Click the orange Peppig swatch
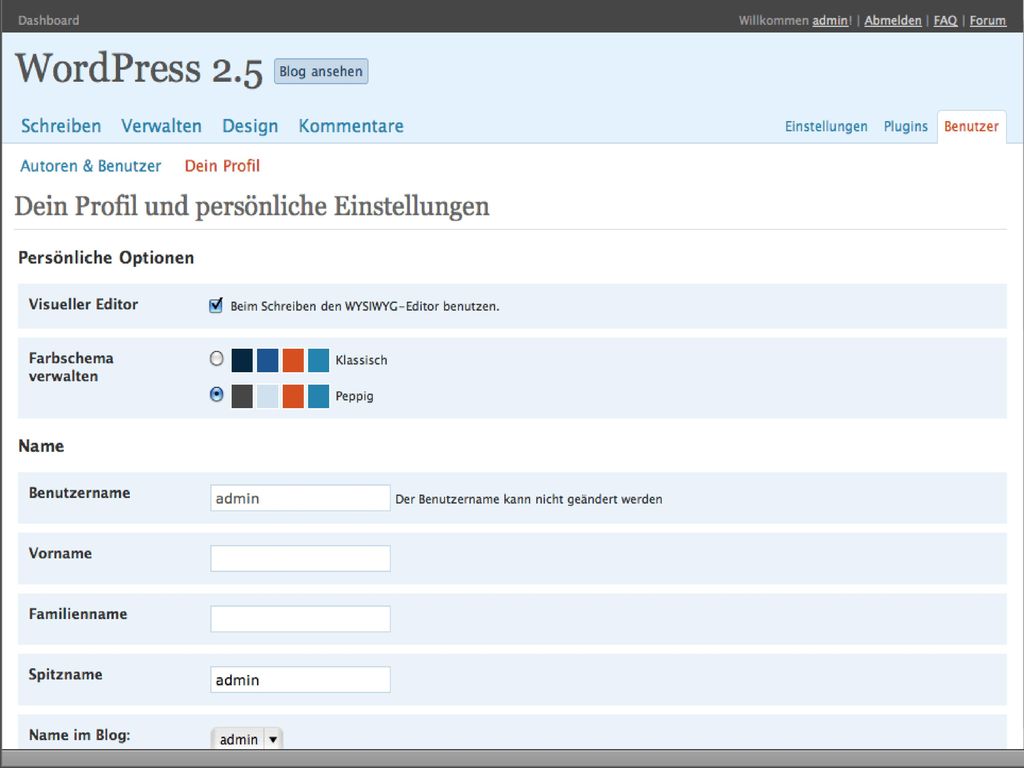The height and width of the screenshot is (768, 1024). 293,396
